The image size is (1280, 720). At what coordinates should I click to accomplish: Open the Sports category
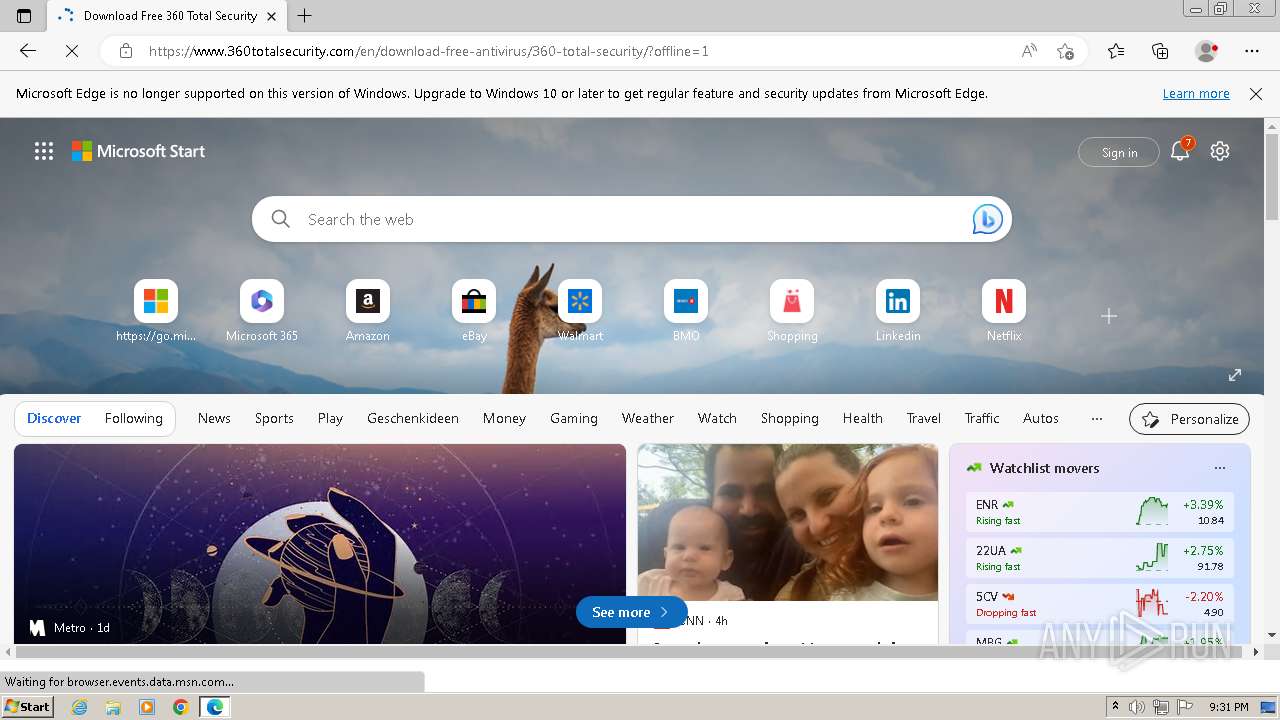[x=274, y=418]
